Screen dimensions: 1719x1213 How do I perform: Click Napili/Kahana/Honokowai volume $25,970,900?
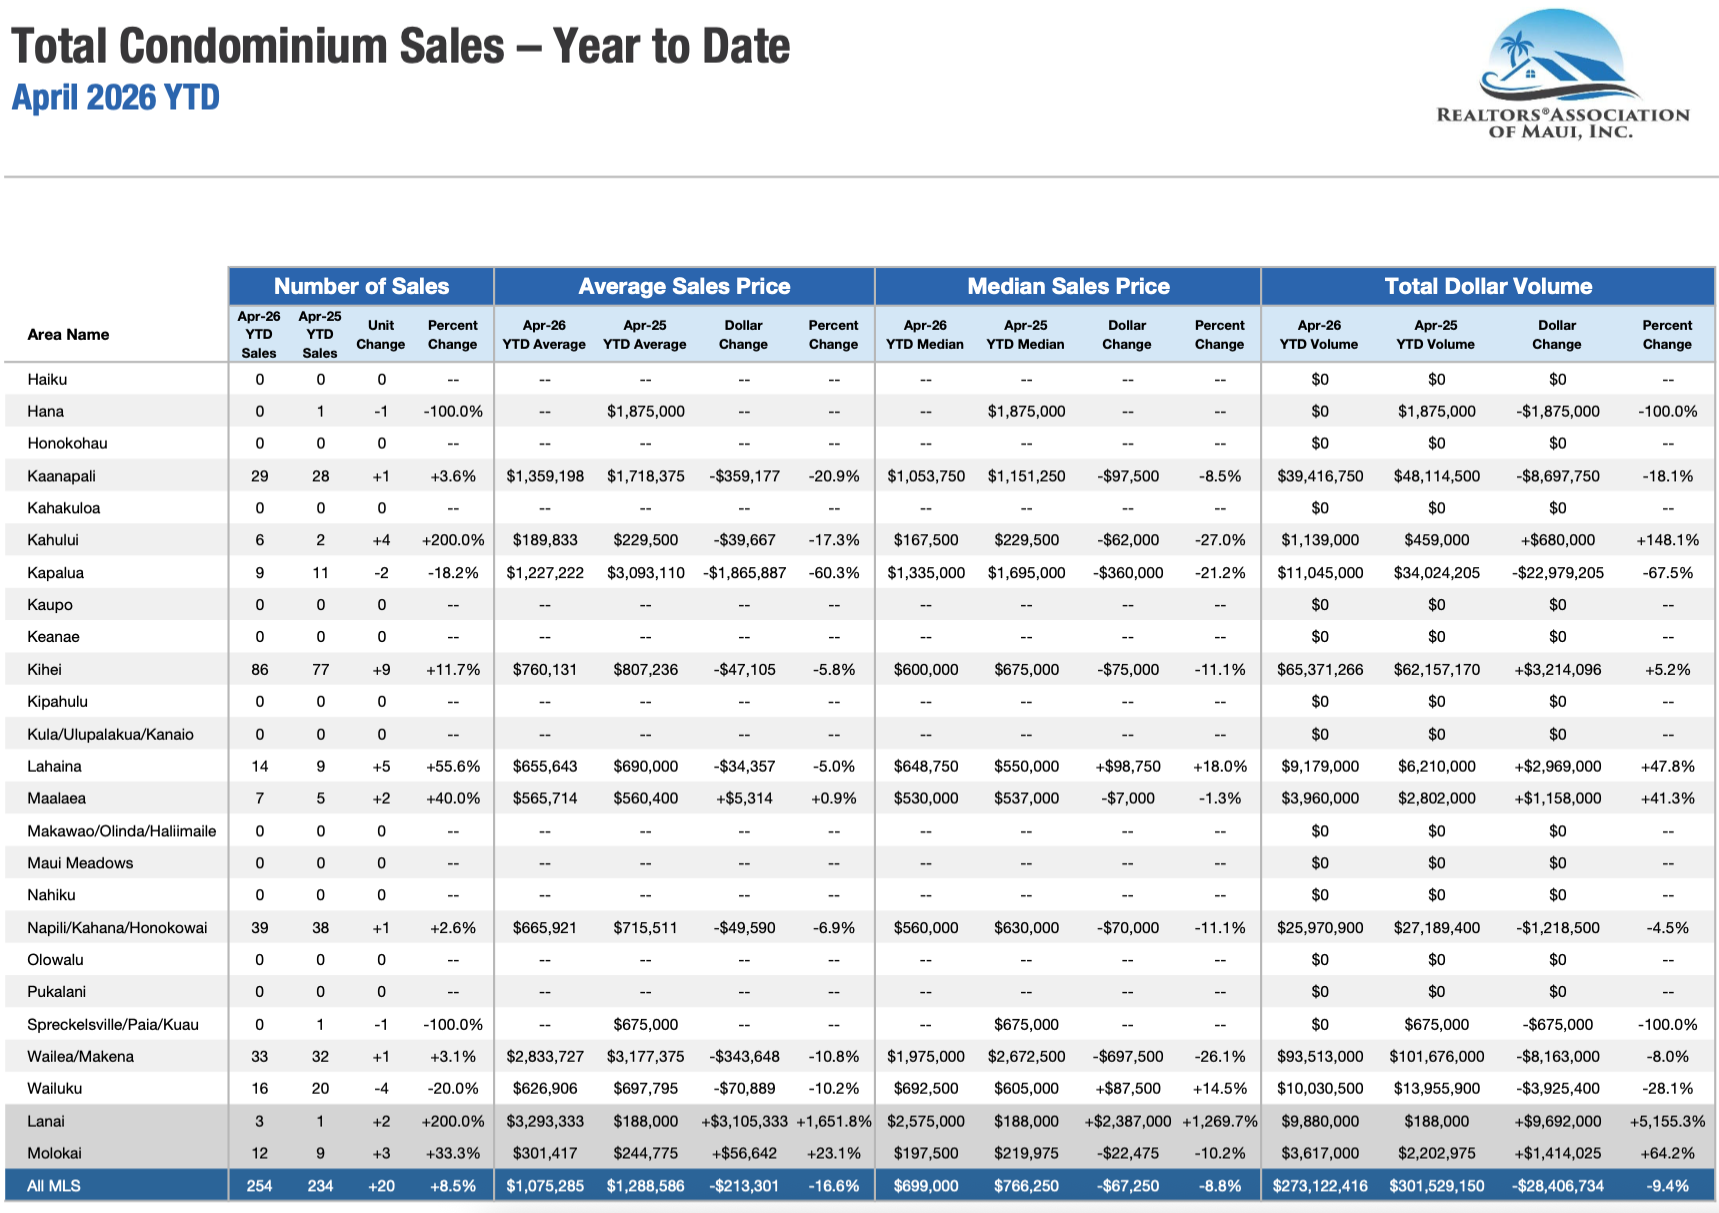click(x=1320, y=928)
